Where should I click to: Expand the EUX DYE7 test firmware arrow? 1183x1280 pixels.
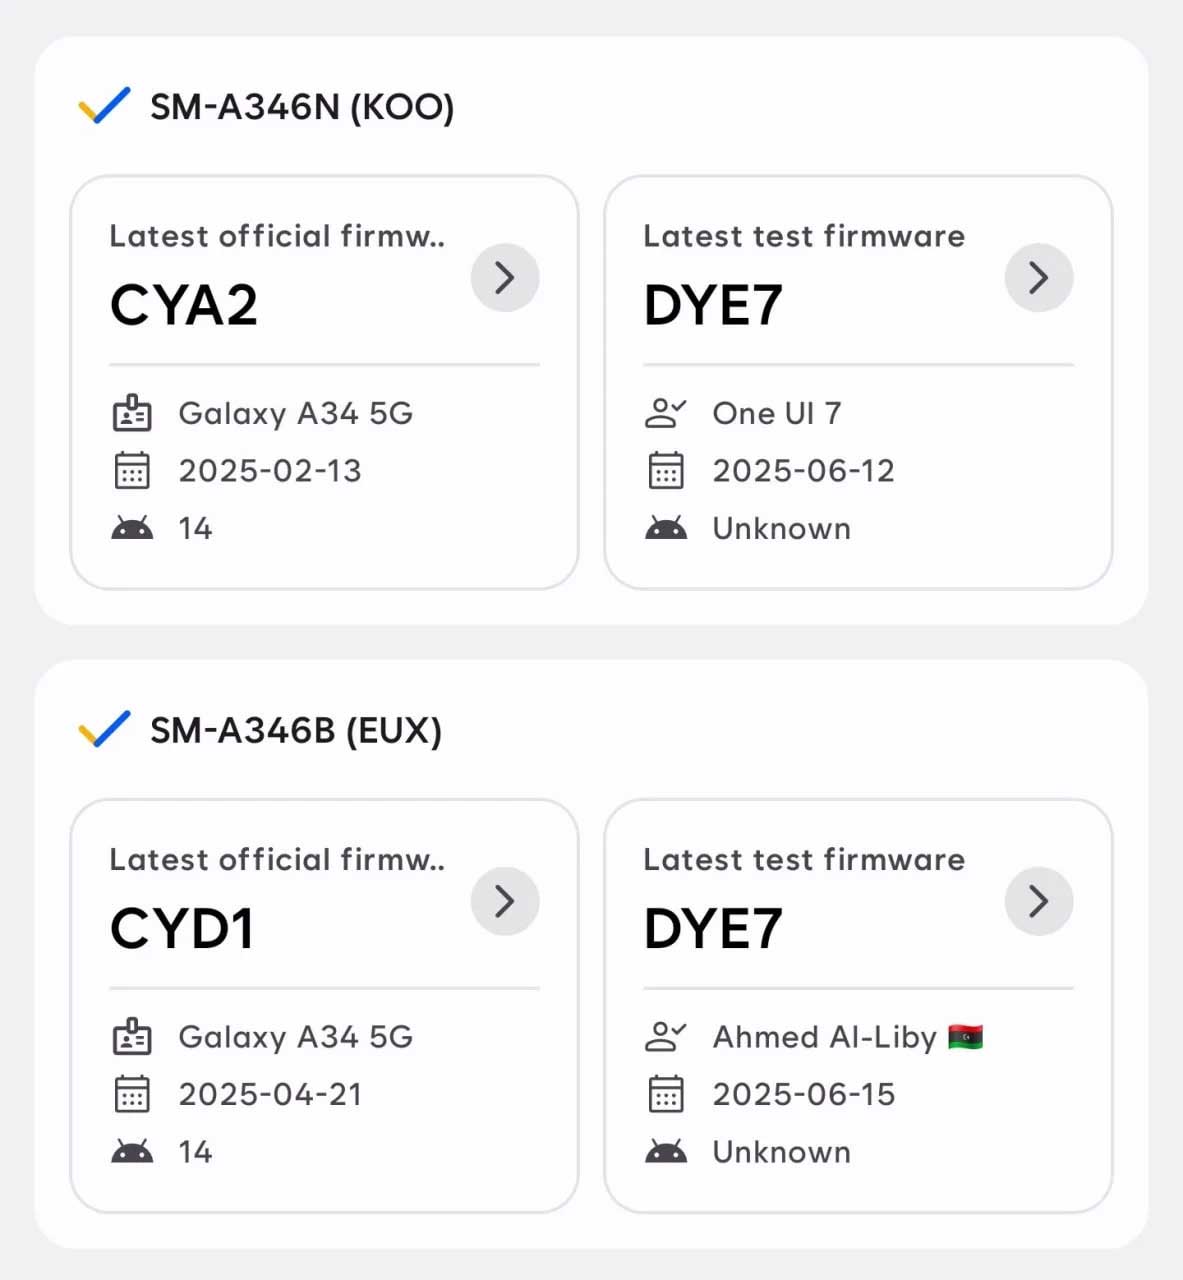pyautogui.click(x=1039, y=901)
